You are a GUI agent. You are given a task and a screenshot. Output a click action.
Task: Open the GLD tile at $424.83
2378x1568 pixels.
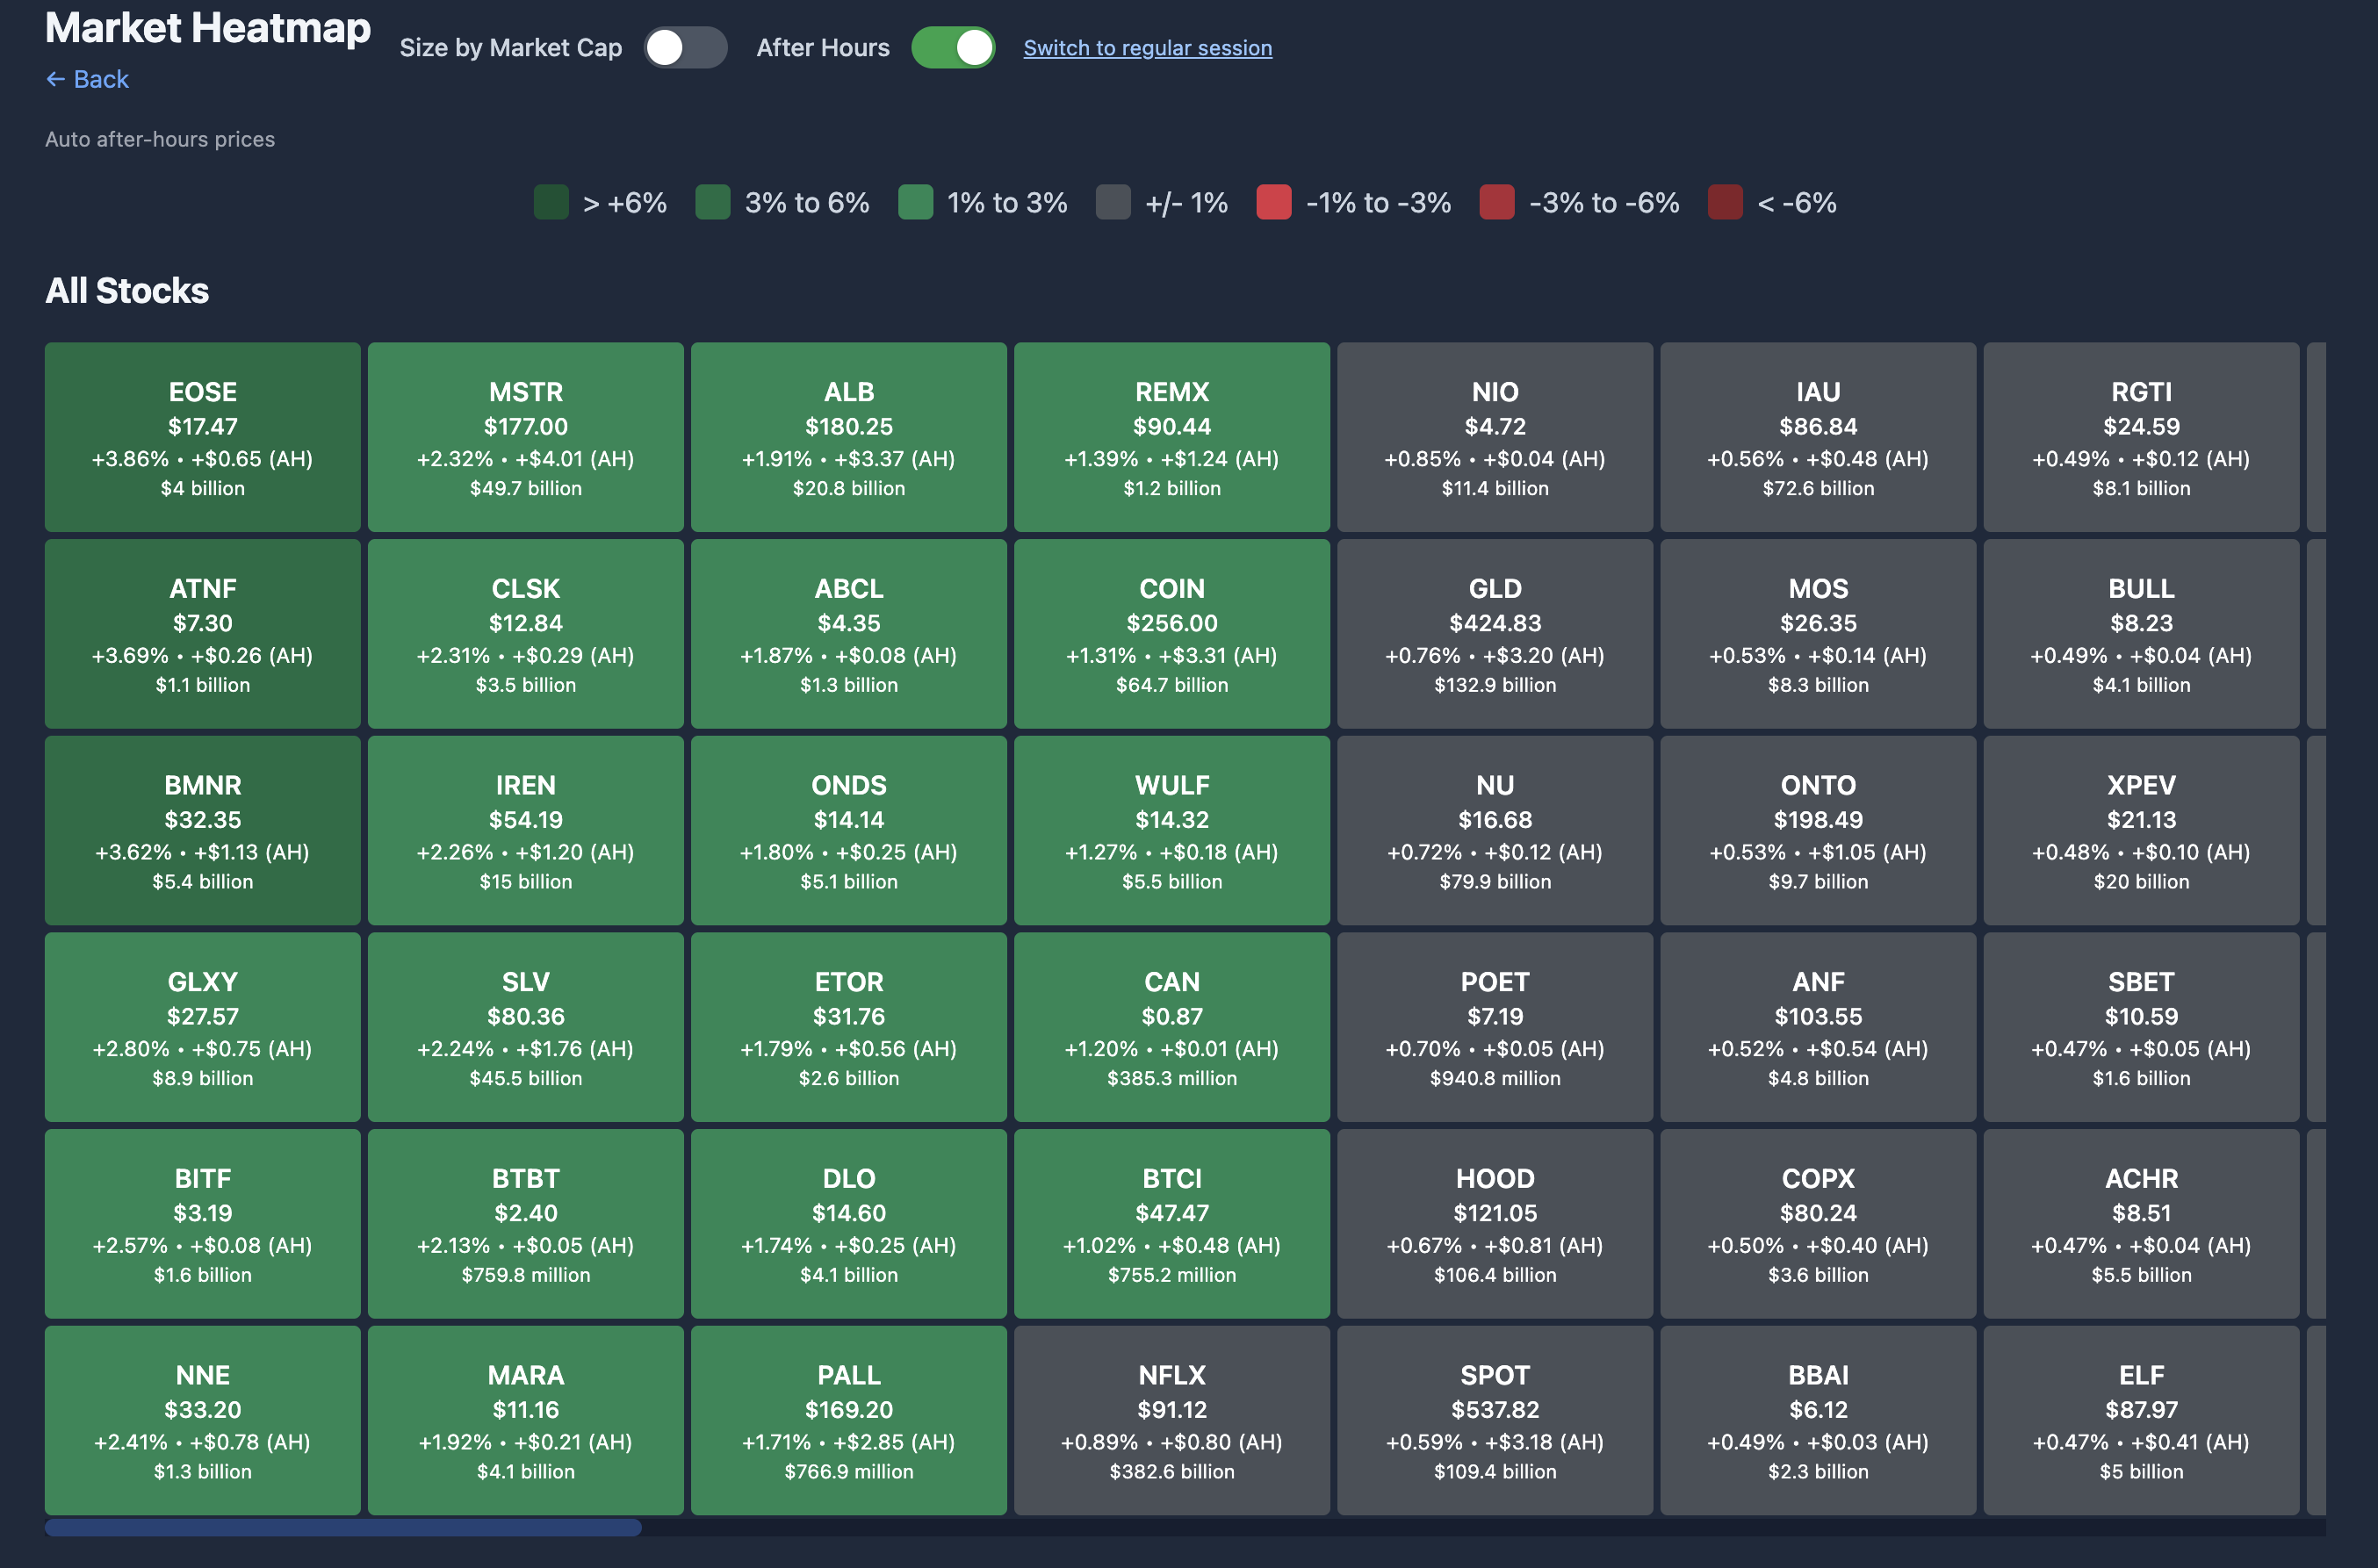[1494, 633]
